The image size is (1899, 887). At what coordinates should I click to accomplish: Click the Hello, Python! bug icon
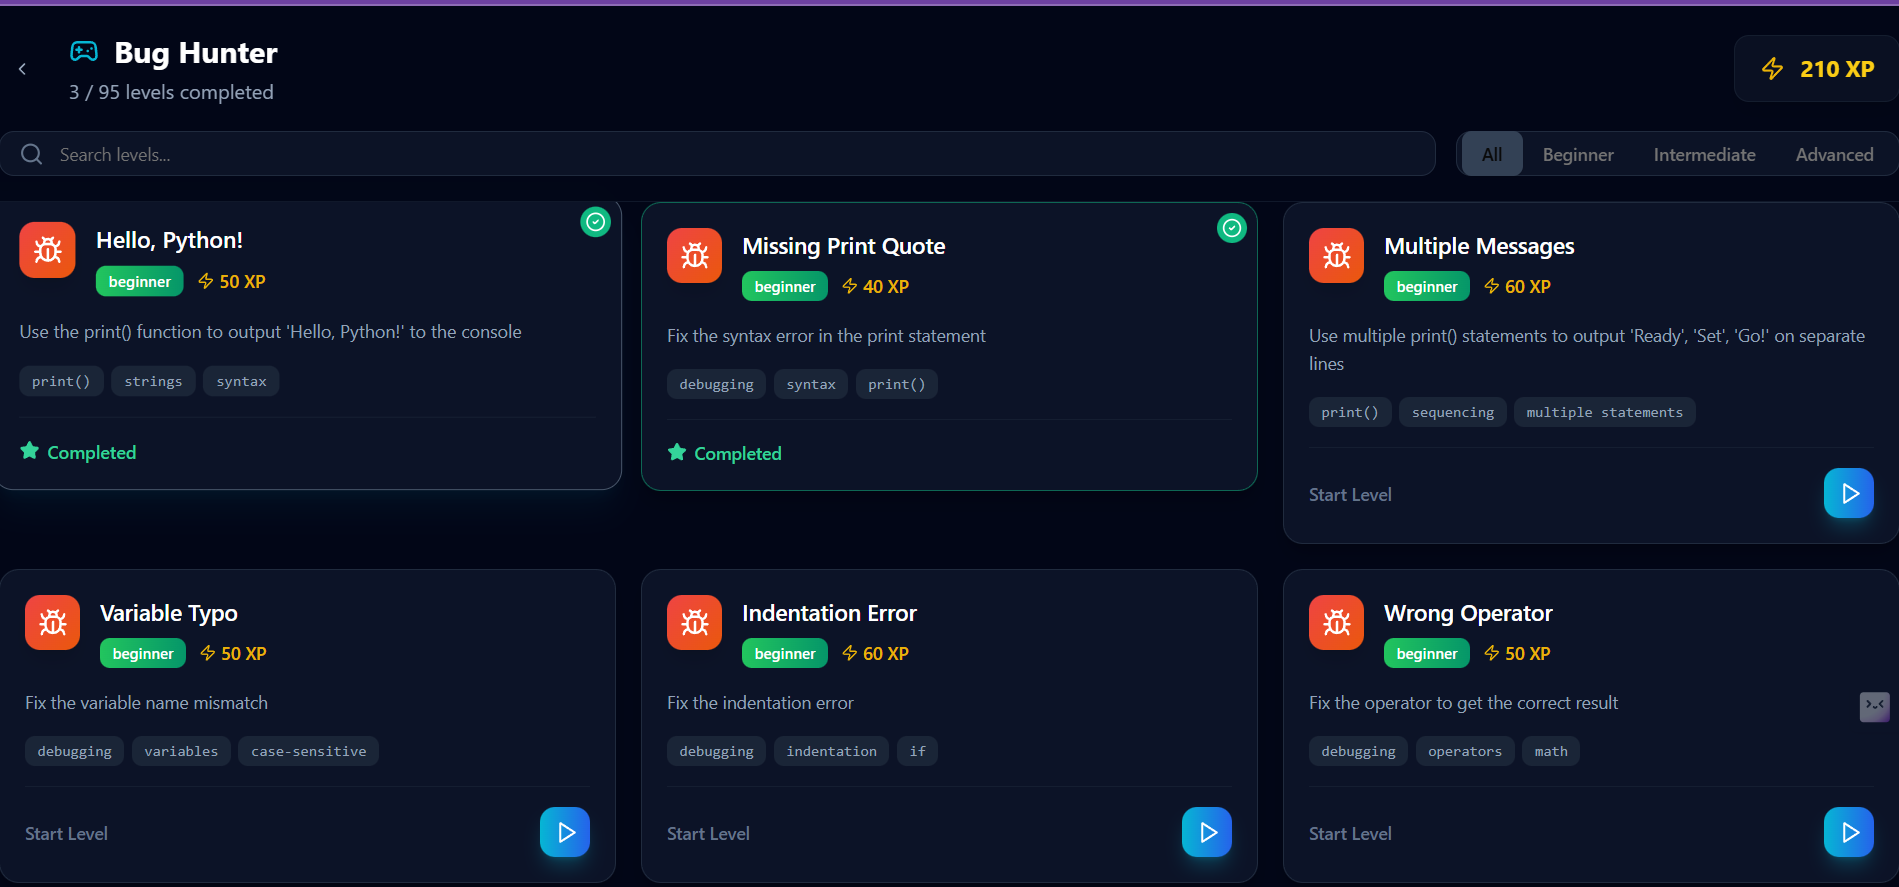click(x=47, y=250)
